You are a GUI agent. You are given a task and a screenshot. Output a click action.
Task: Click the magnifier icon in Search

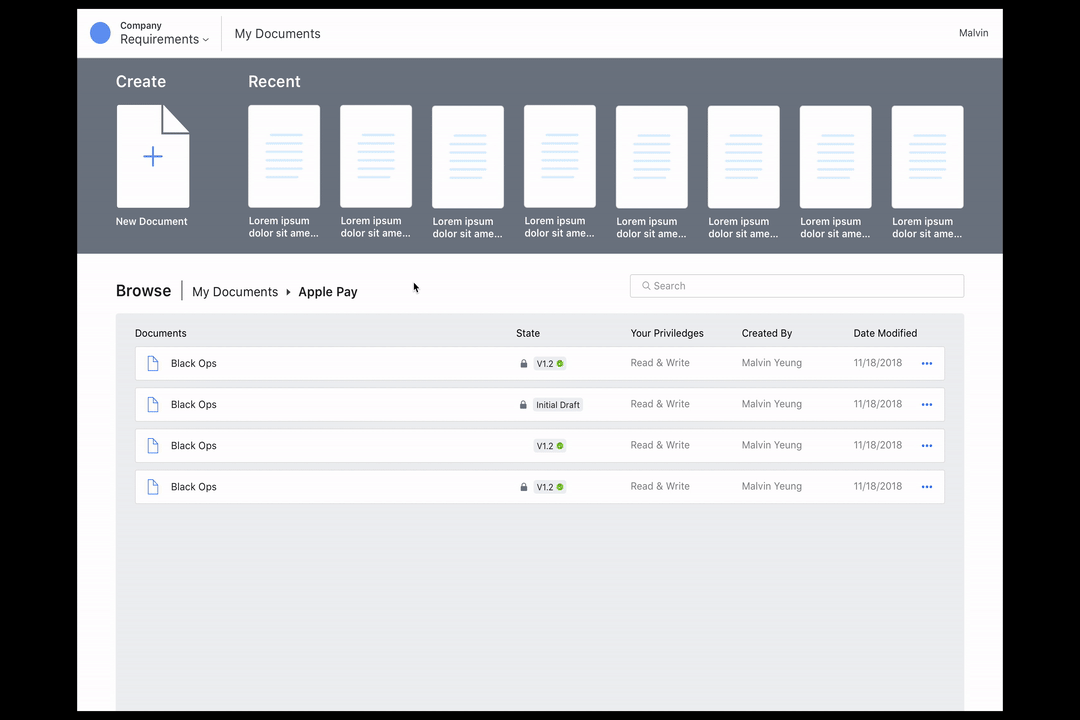point(646,286)
